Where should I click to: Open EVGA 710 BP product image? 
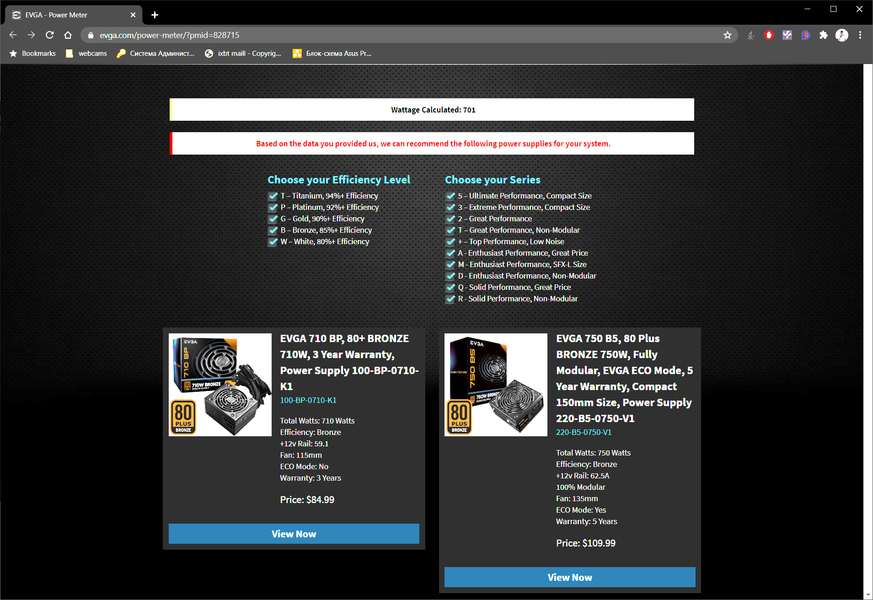[220, 385]
